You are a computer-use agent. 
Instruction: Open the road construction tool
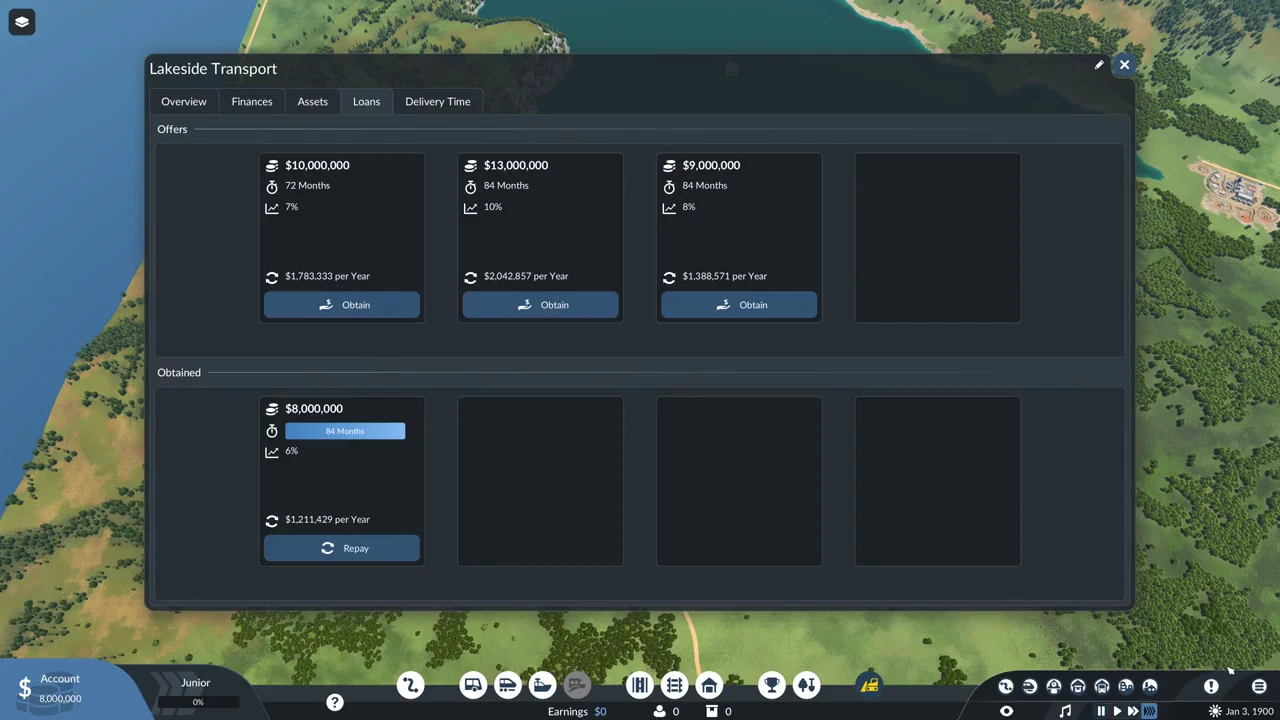pos(640,685)
